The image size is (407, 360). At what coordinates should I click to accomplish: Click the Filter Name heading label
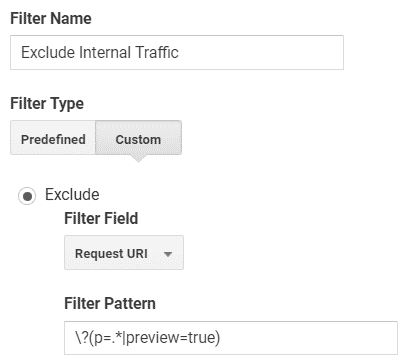click(51, 18)
